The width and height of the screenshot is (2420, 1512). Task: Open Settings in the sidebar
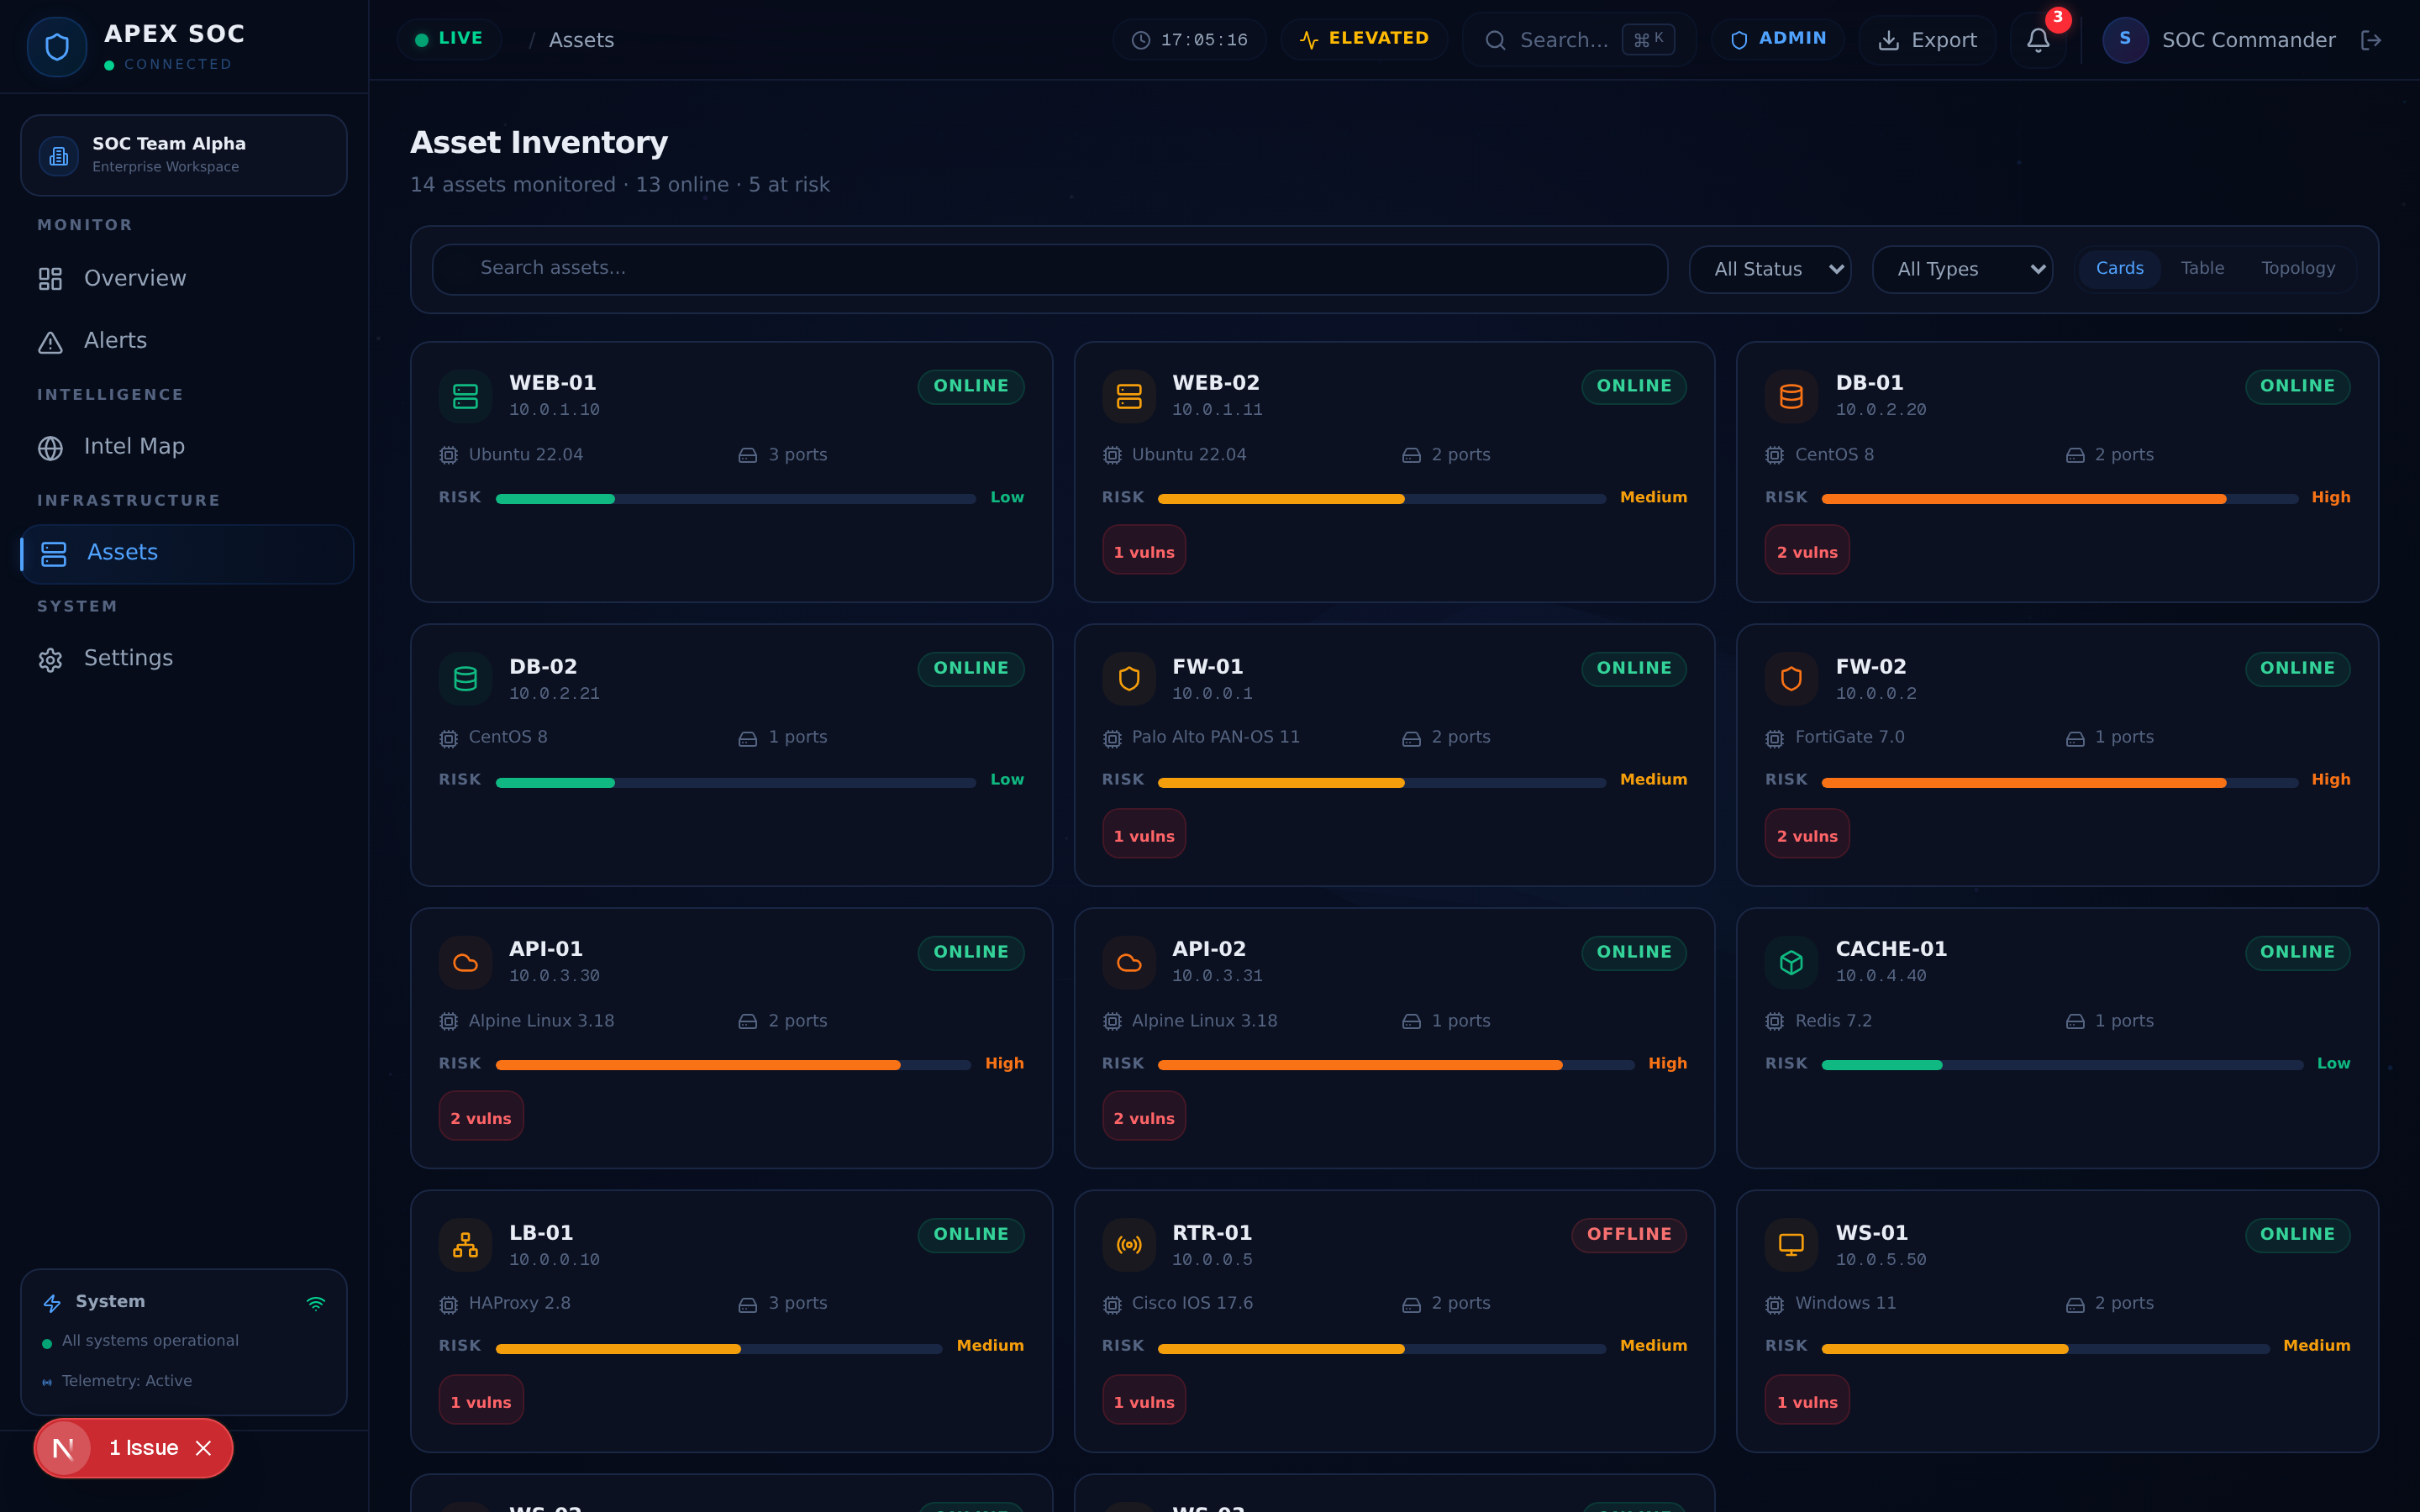(186, 659)
